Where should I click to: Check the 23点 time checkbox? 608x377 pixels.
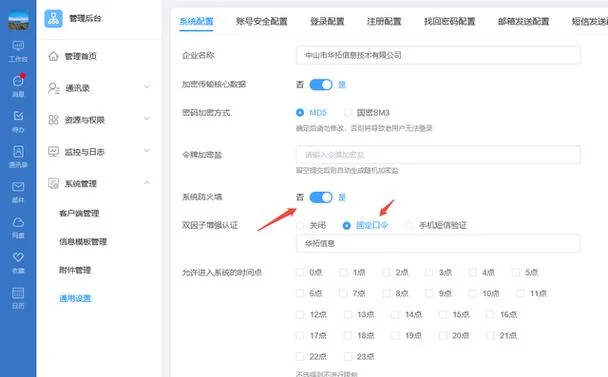pyautogui.click(x=348, y=356)
